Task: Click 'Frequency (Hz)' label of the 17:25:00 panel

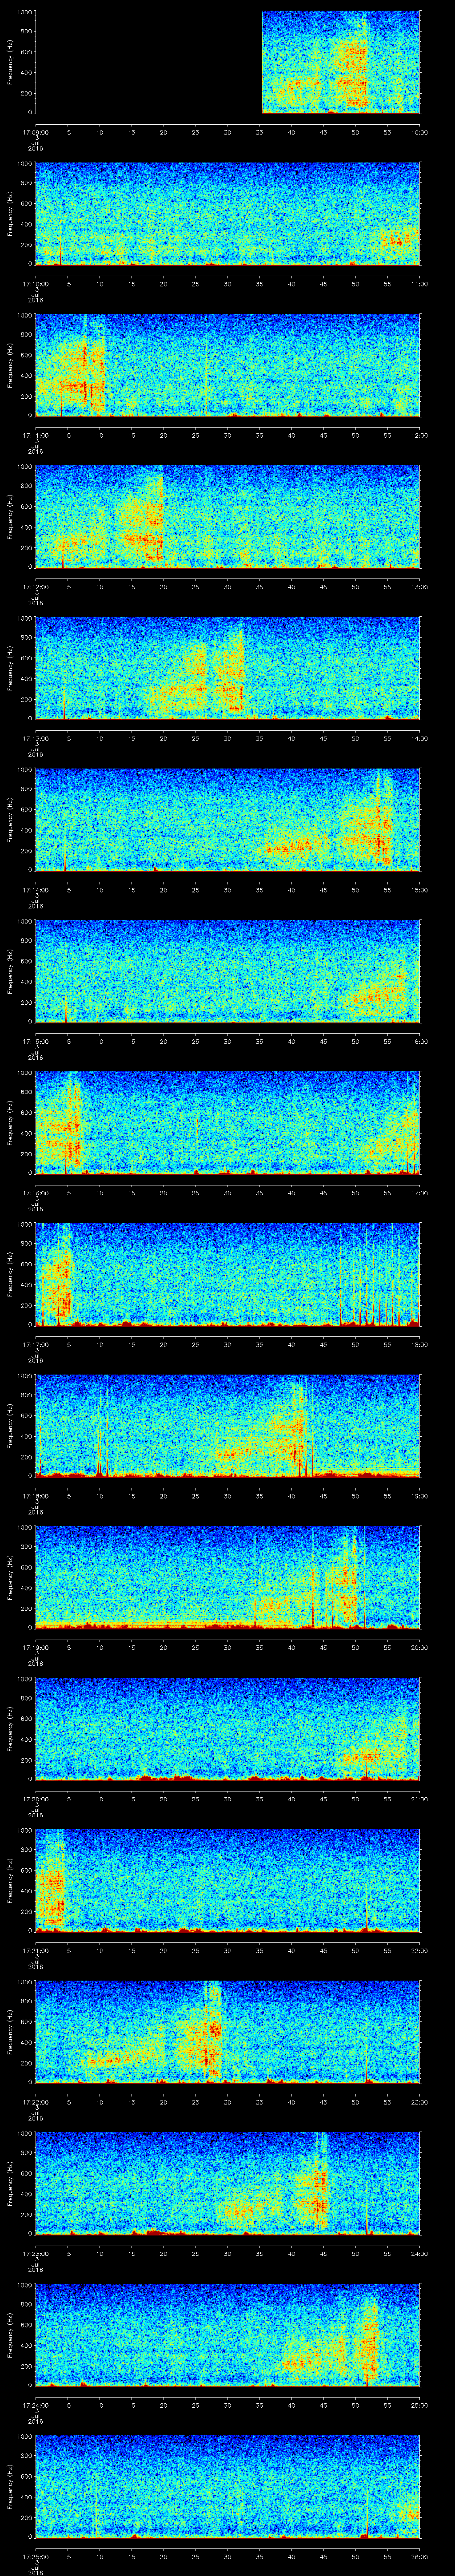Action: tap(10, 2488)
